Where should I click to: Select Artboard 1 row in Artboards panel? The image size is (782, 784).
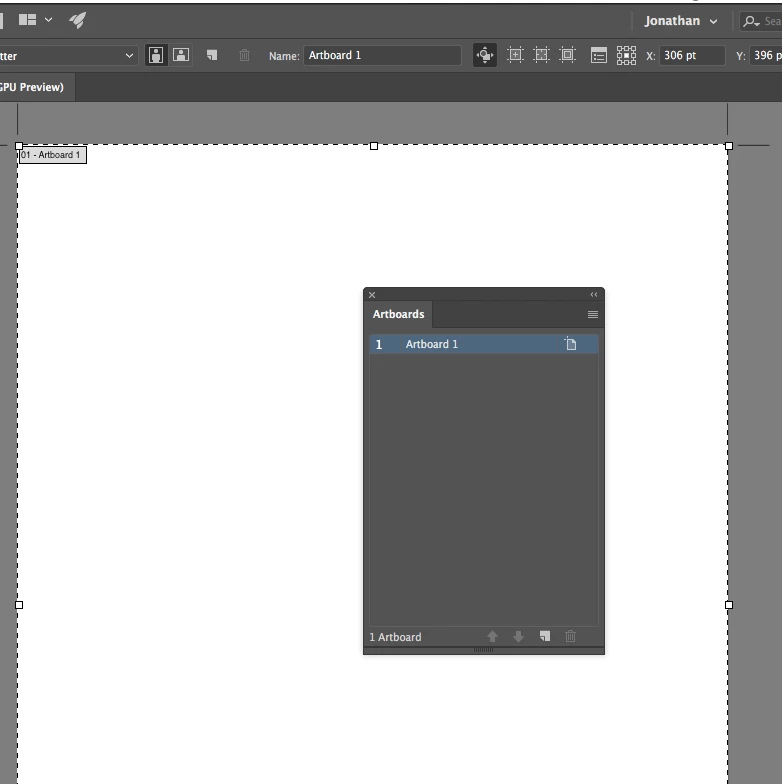click(x=484, y=344)
